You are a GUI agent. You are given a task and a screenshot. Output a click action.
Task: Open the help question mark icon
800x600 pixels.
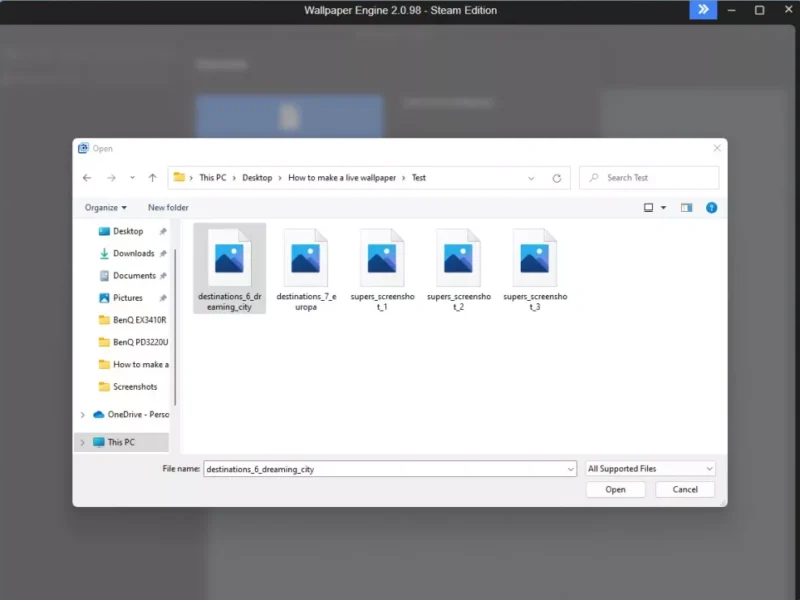pyautogui.click(x=711, y=208)
